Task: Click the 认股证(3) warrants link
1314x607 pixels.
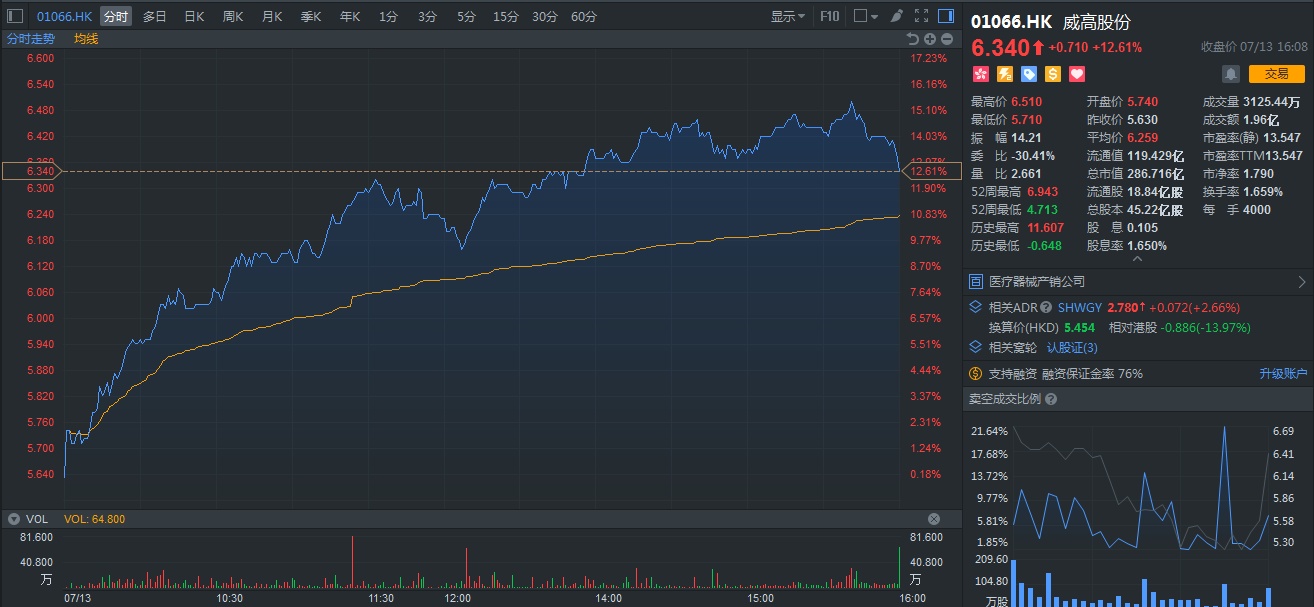Action: pyautogui.click(x=1072, y=348)
